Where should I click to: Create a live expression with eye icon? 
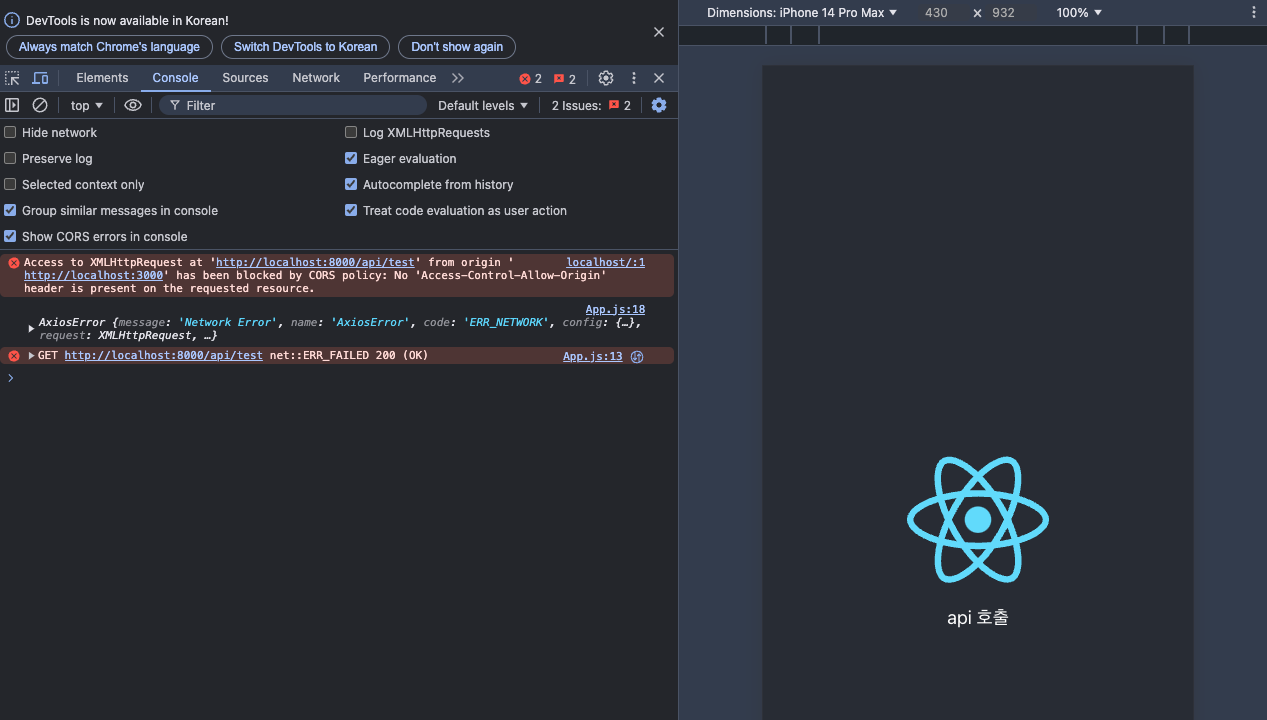(133, 105)
